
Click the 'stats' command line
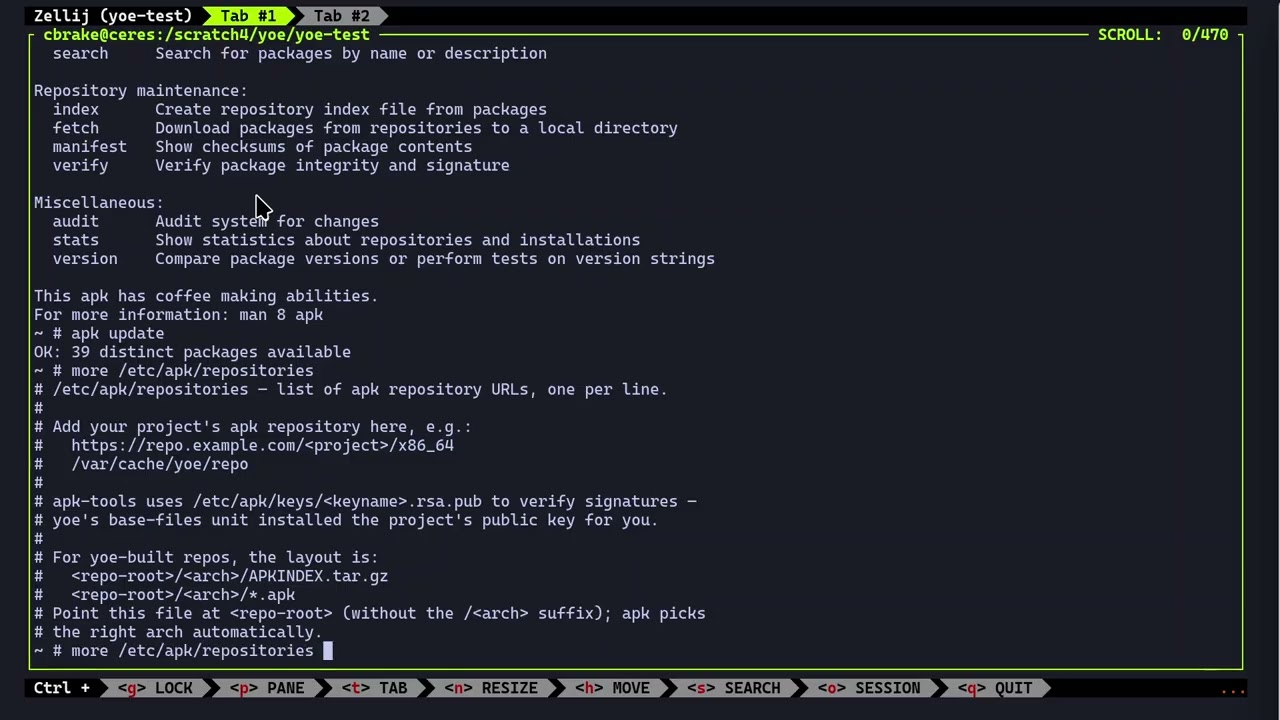click(x=346, y=240)
